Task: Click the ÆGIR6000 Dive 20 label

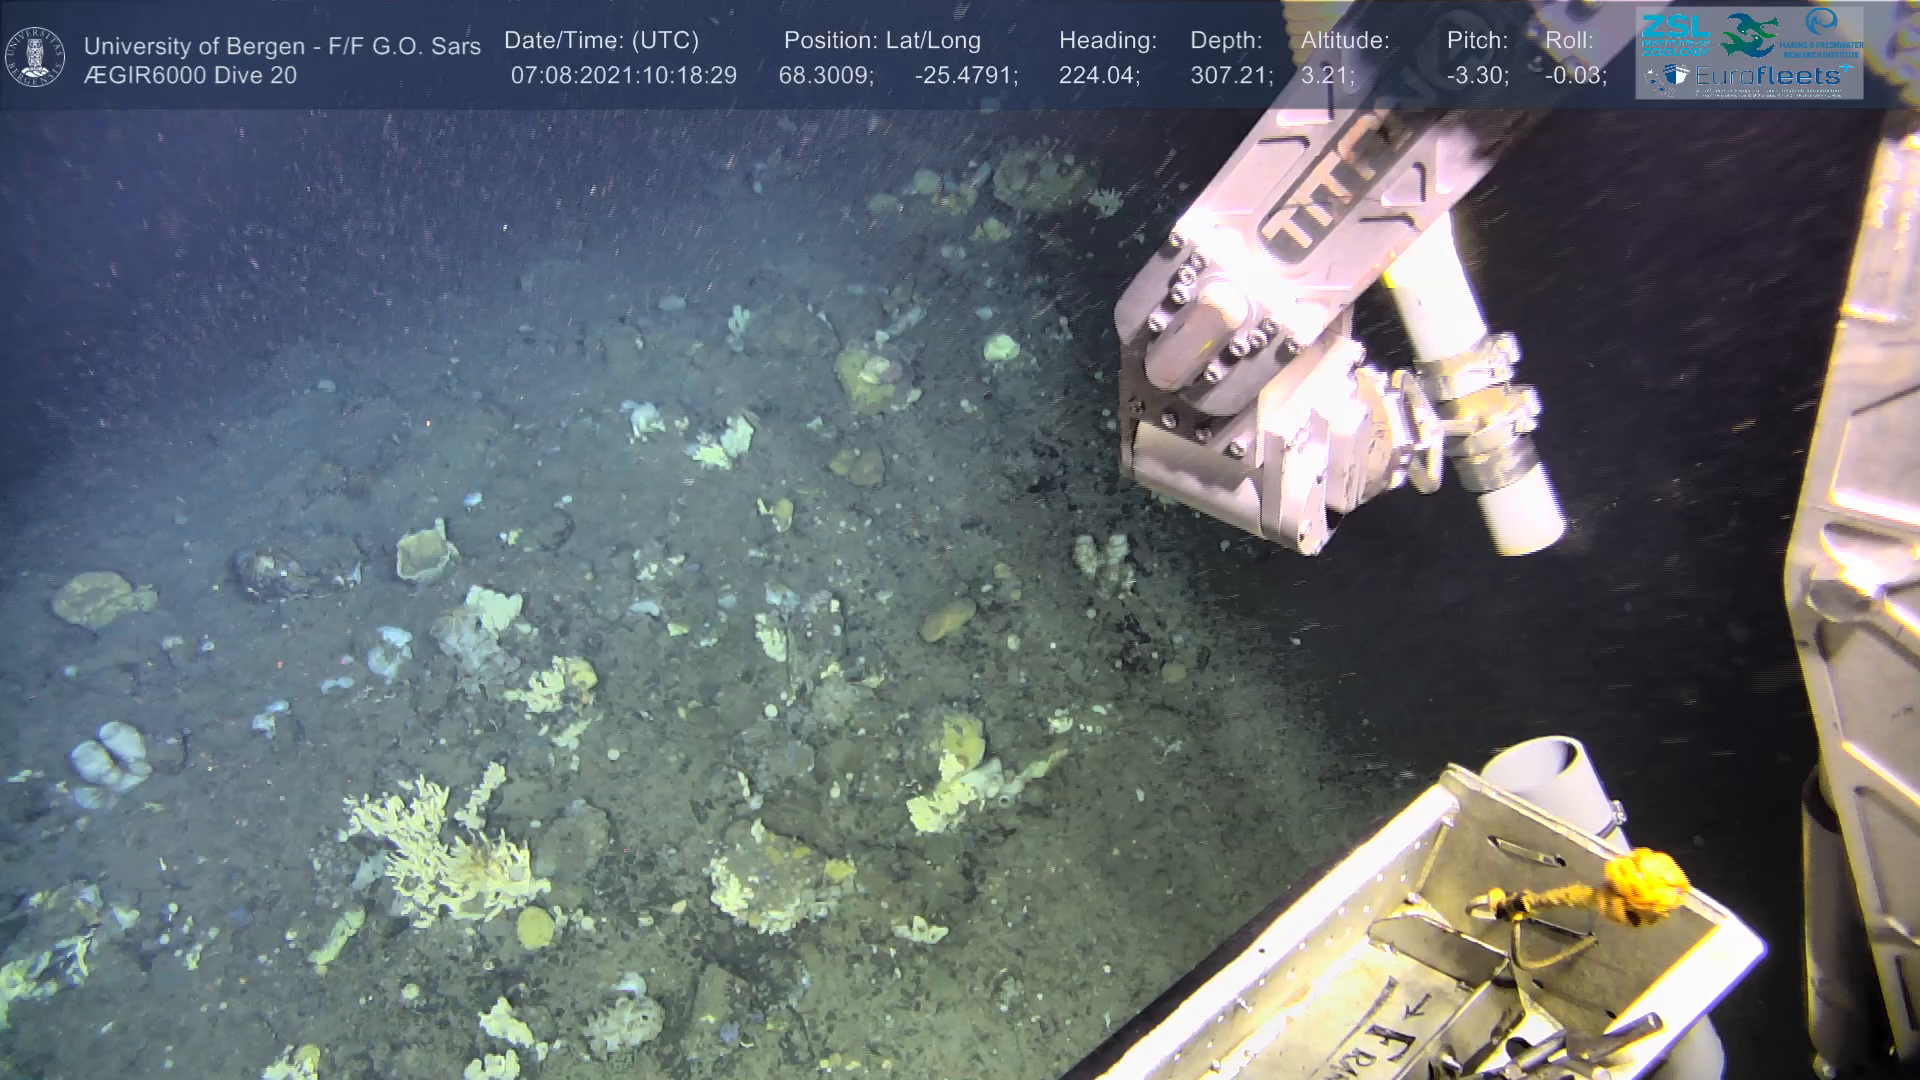Action: (190, 75)
